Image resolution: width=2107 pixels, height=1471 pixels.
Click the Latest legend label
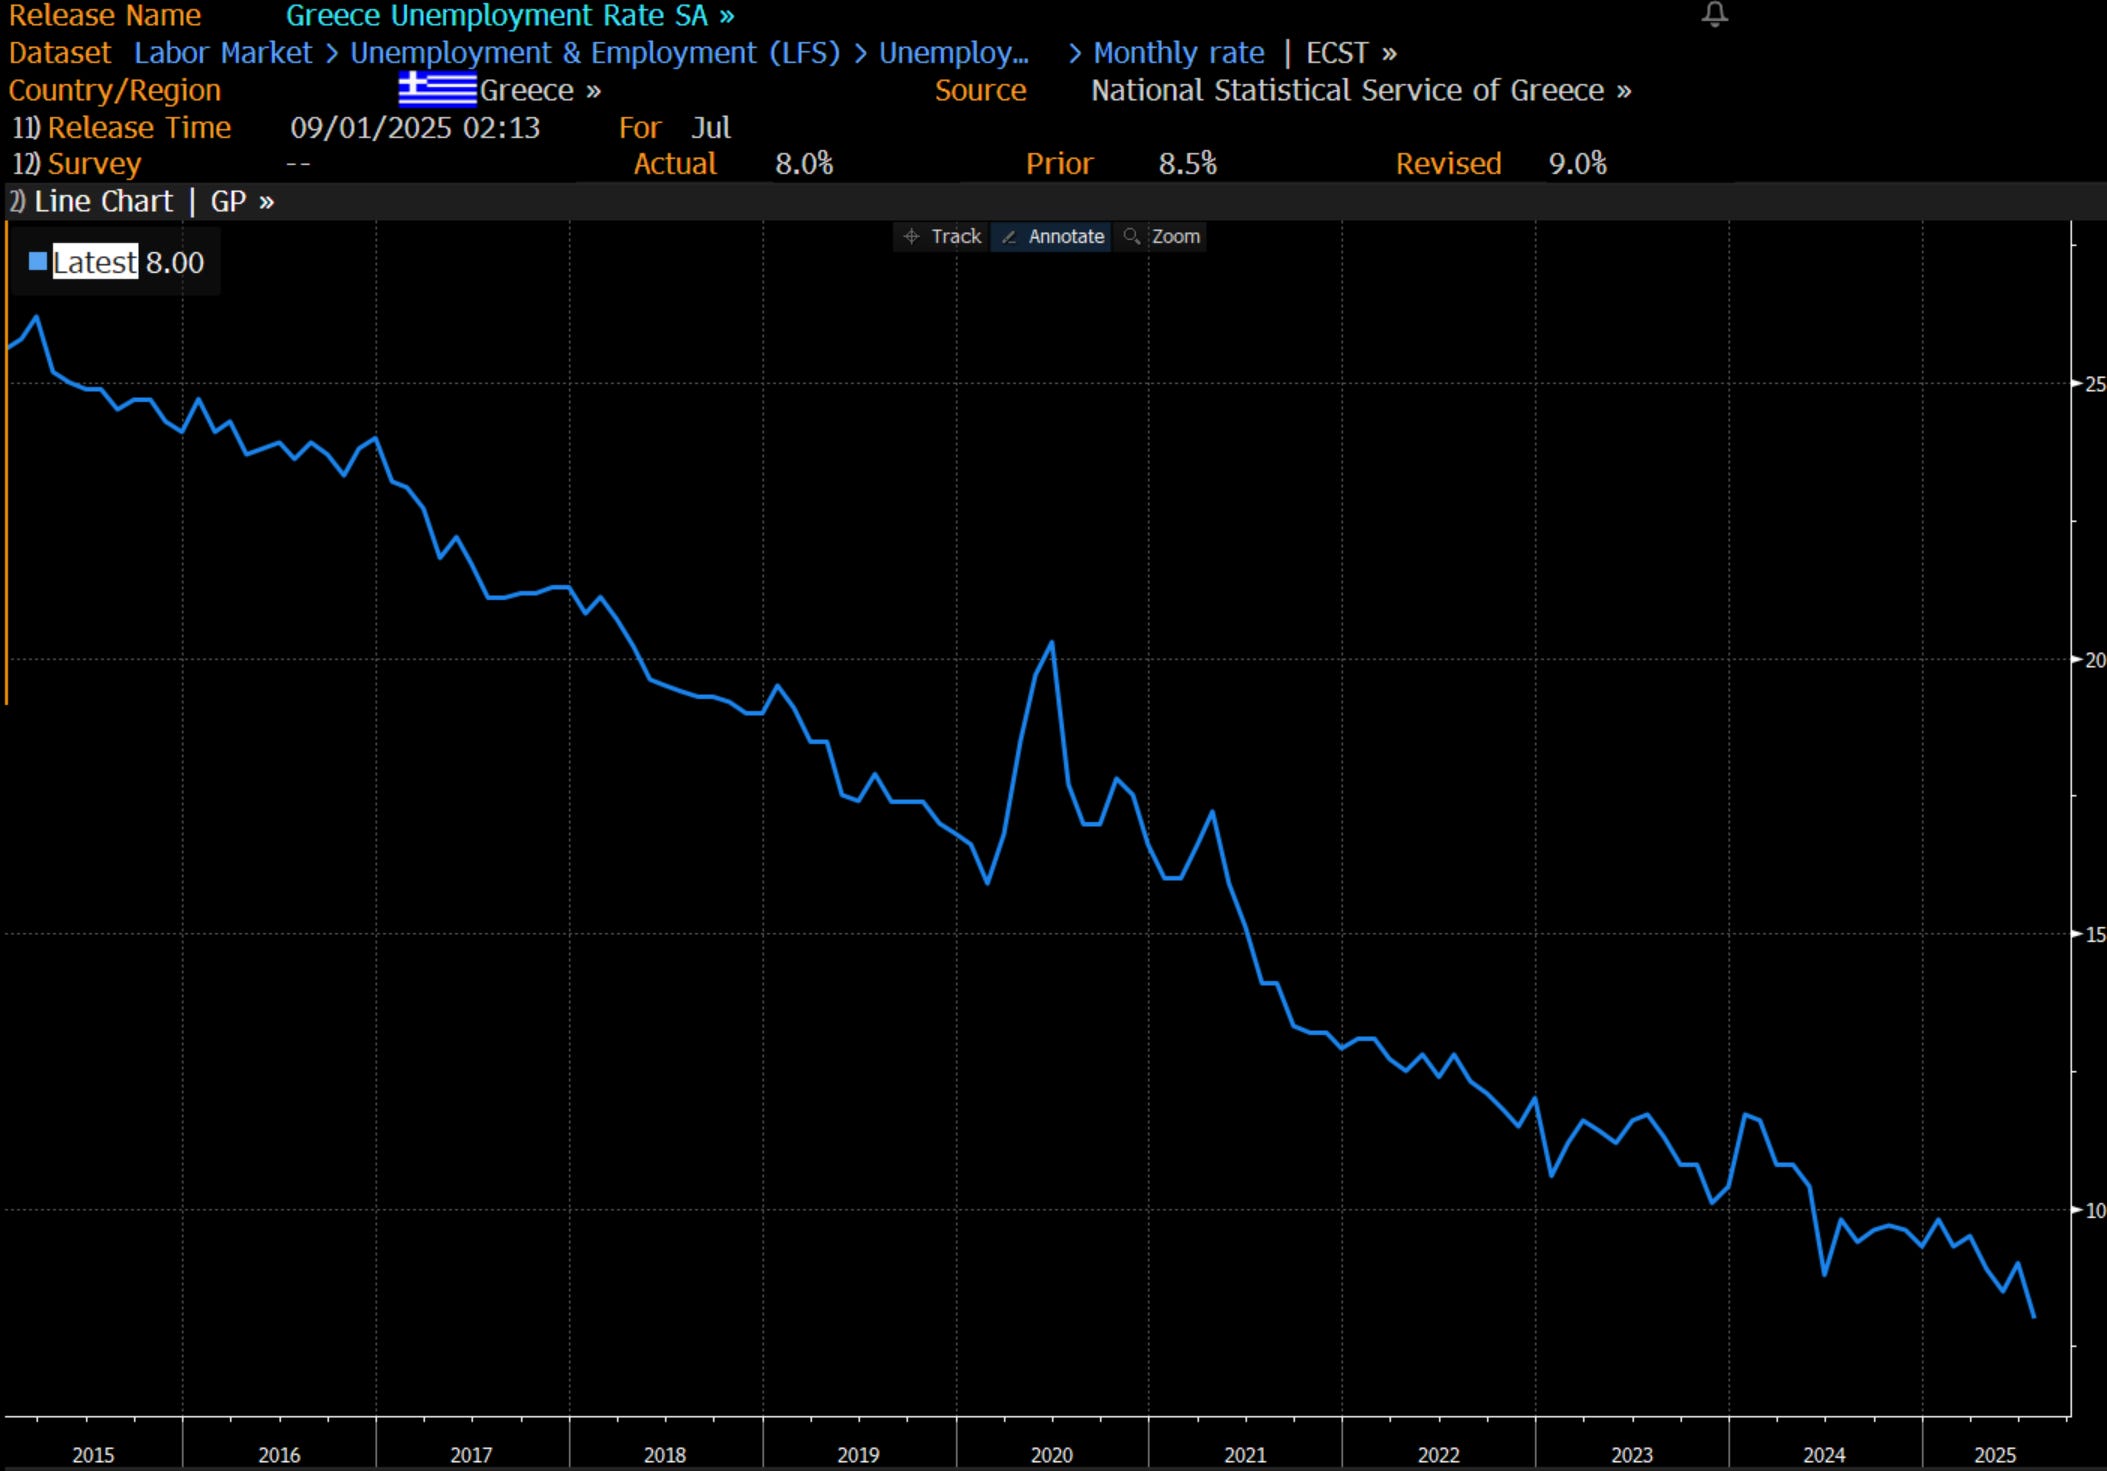click(x=95, y=263)
